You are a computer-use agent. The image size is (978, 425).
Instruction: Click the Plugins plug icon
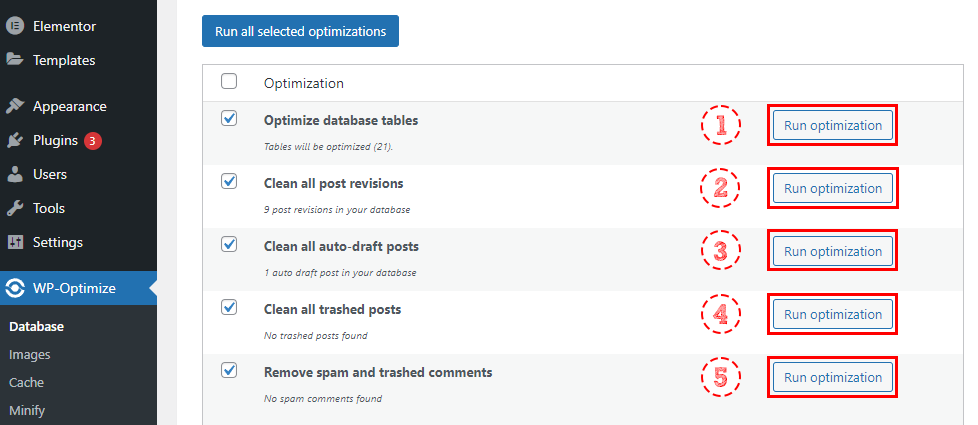pyautogui.click(x=14, y=140)
